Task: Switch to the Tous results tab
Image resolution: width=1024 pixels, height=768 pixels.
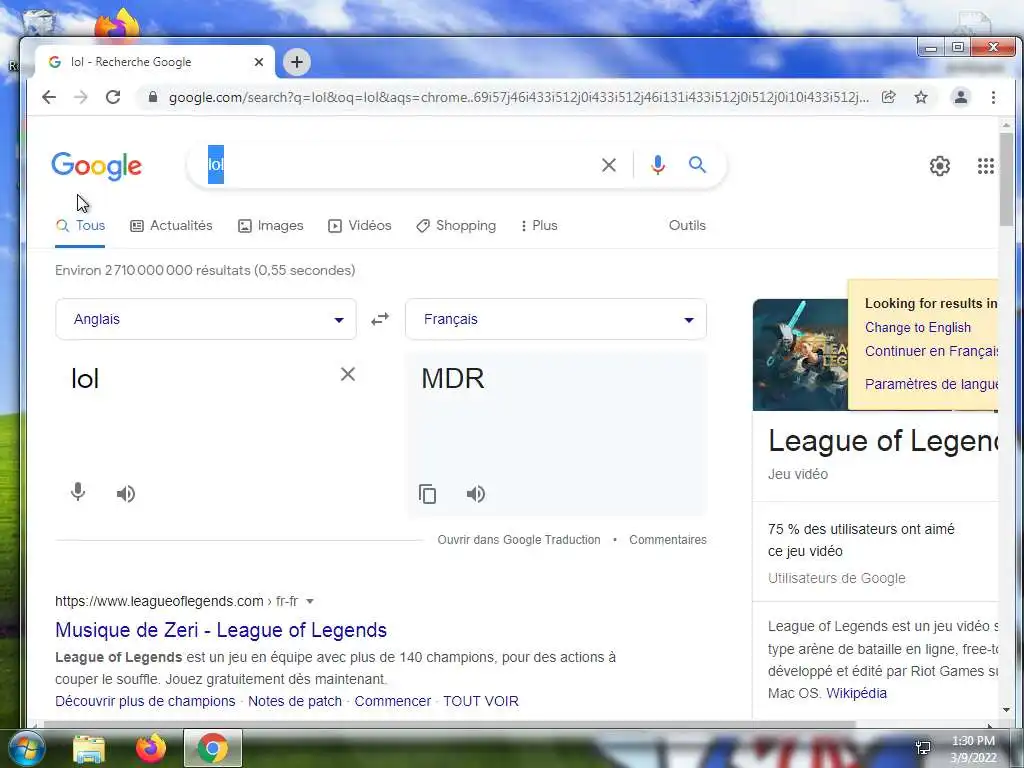Action: (x=80, y=225)
